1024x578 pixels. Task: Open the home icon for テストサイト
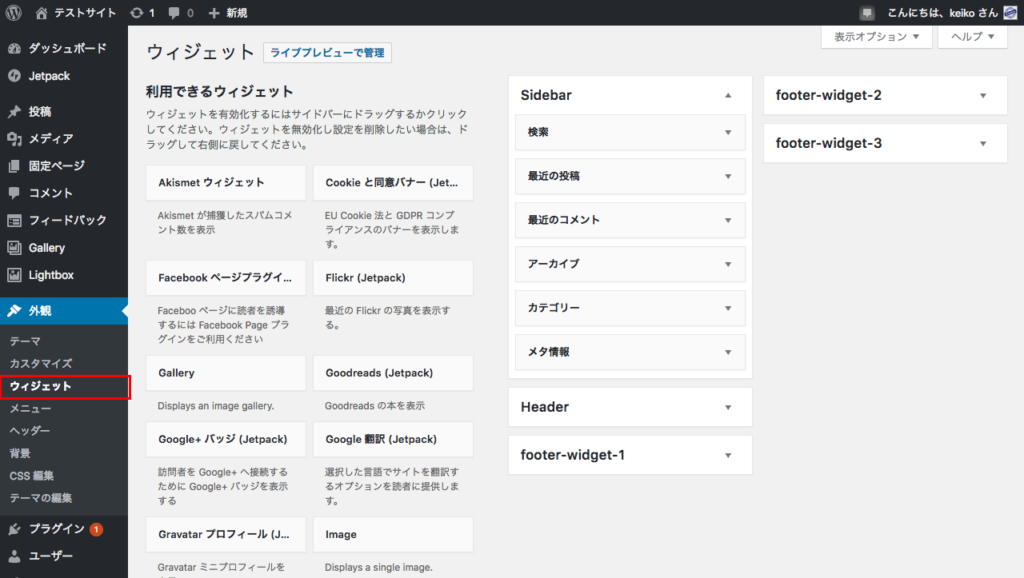(x=41, y=12)
